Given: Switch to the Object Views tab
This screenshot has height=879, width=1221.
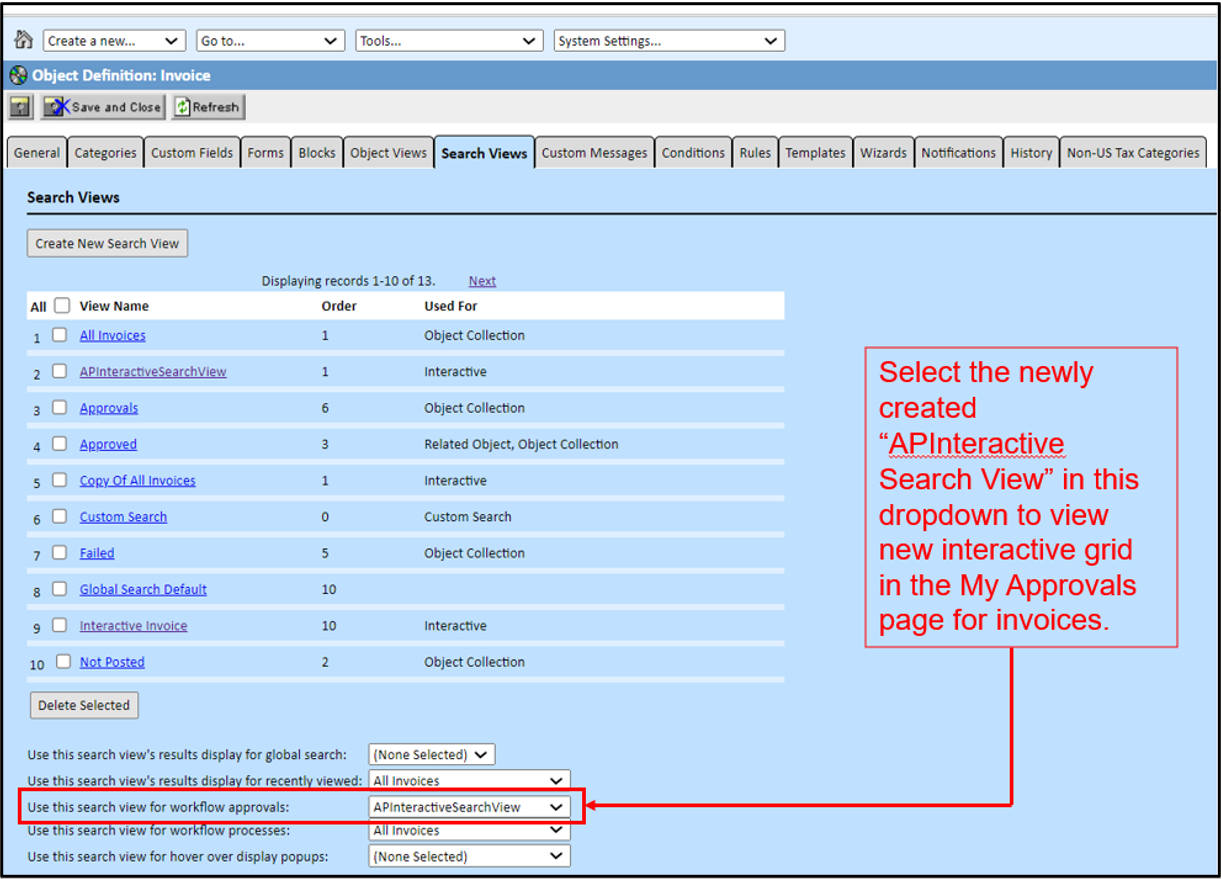Looking at the screenshot, I should [388, 153].
